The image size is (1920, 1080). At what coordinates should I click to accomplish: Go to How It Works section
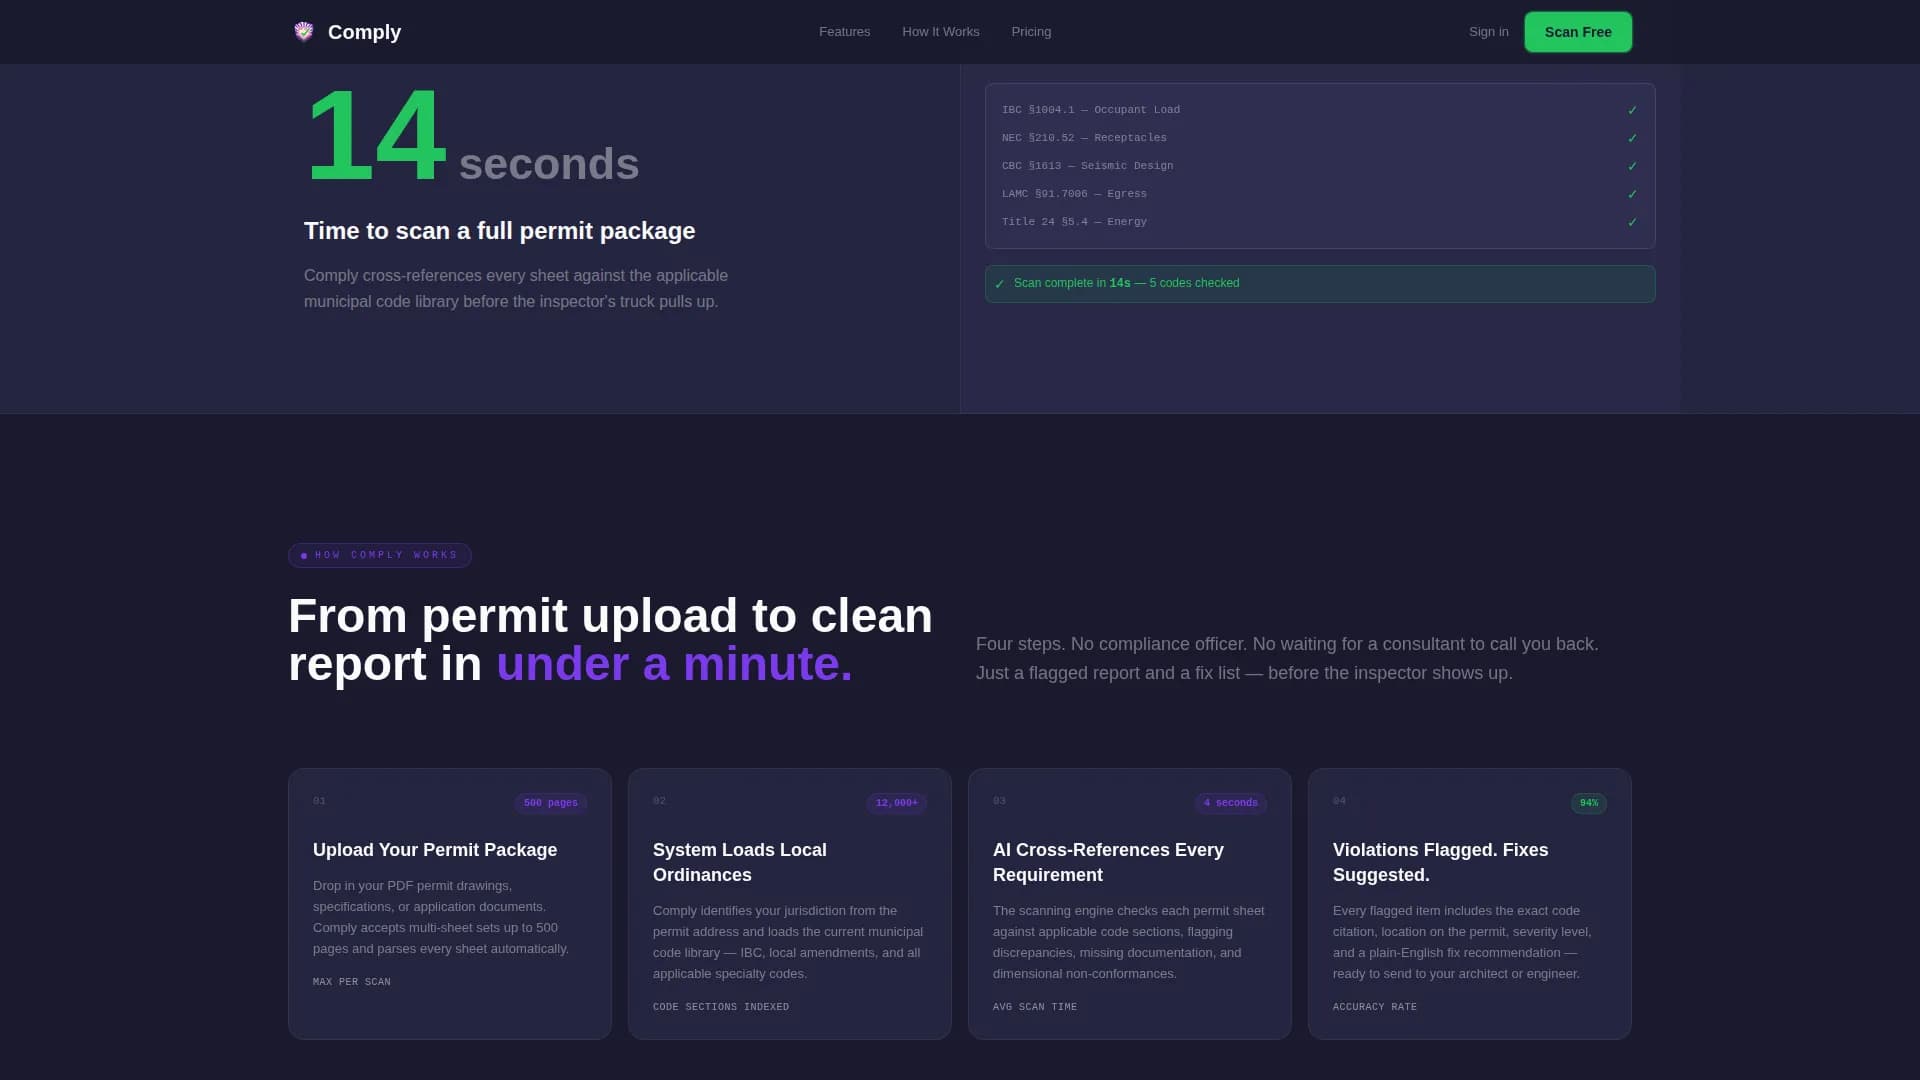[x=940, y=32]
